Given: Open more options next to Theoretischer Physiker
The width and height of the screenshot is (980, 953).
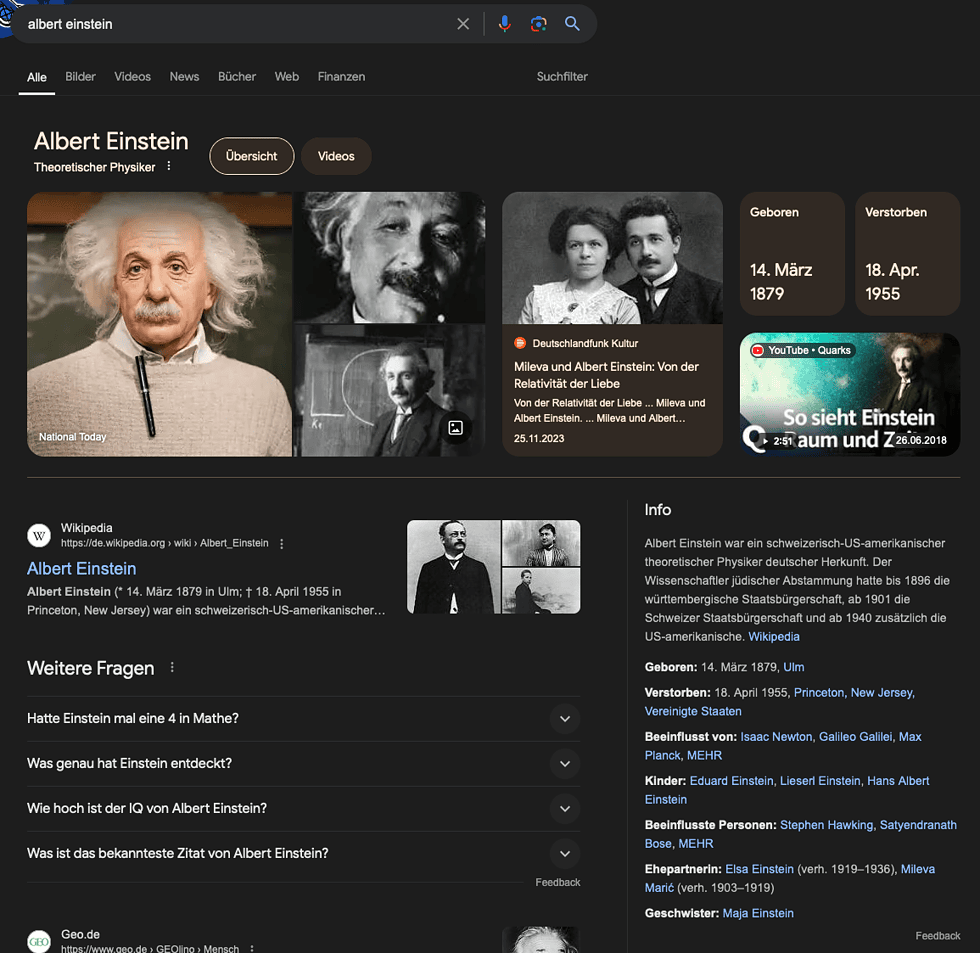Looking at the screenshot, I should (169, 166).
